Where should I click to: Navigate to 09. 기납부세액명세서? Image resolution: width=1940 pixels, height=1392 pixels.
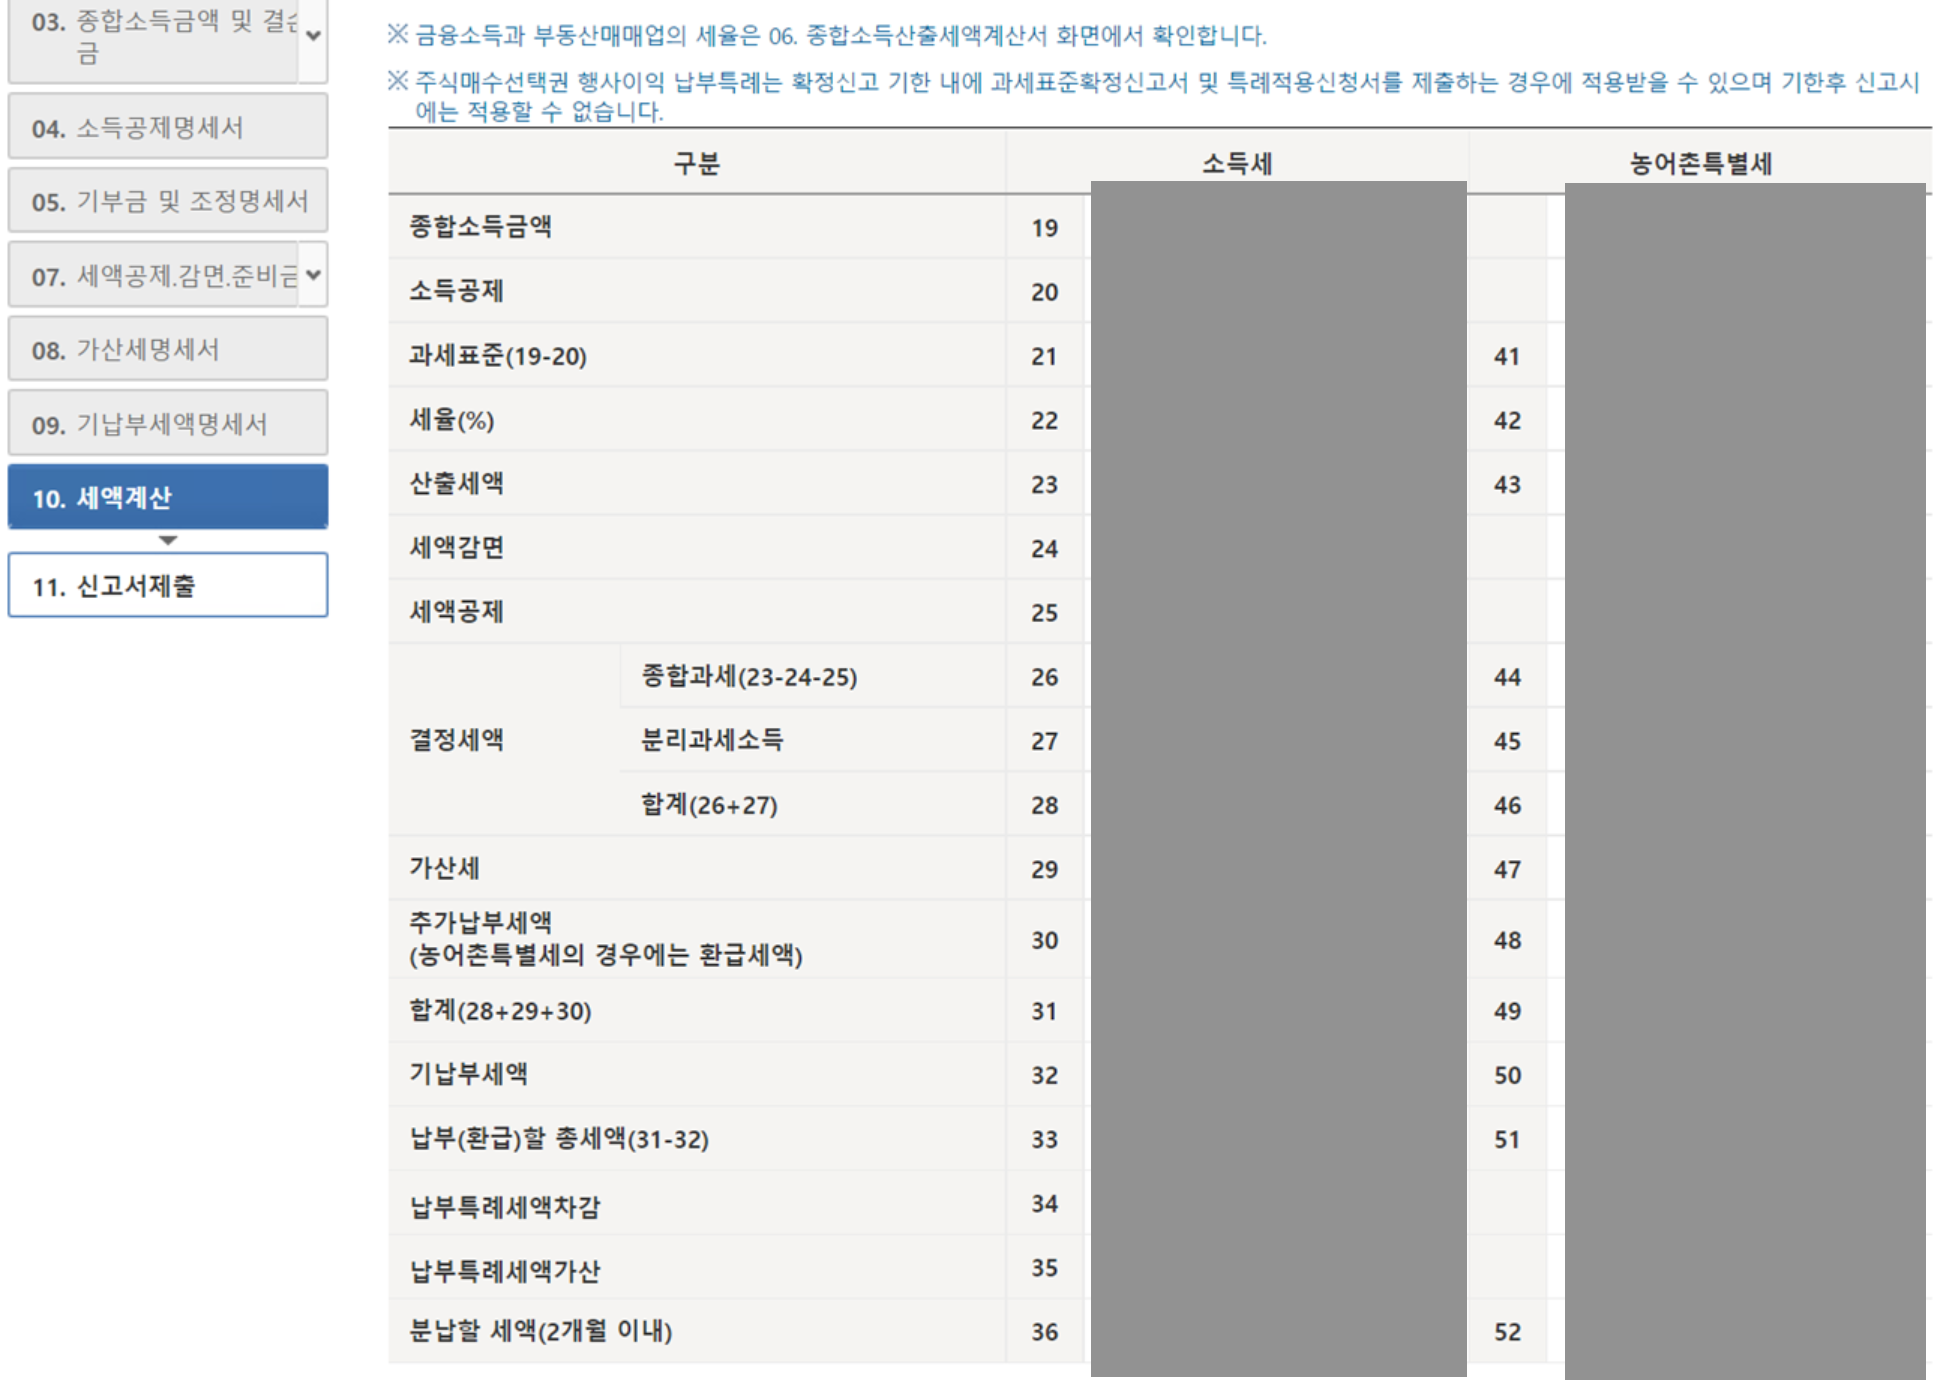[x=167, y=424]
